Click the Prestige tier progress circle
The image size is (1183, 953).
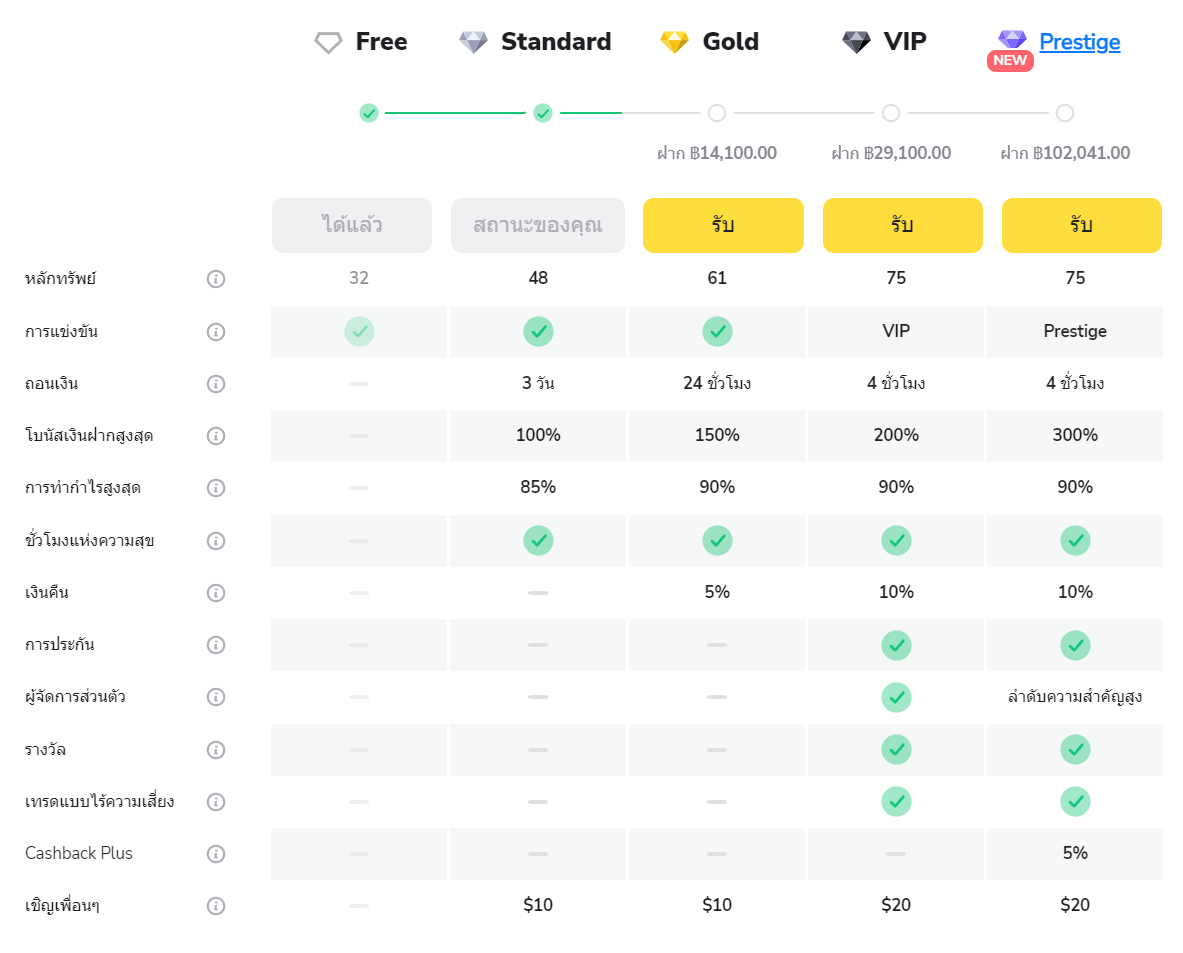click(1065, 113)
